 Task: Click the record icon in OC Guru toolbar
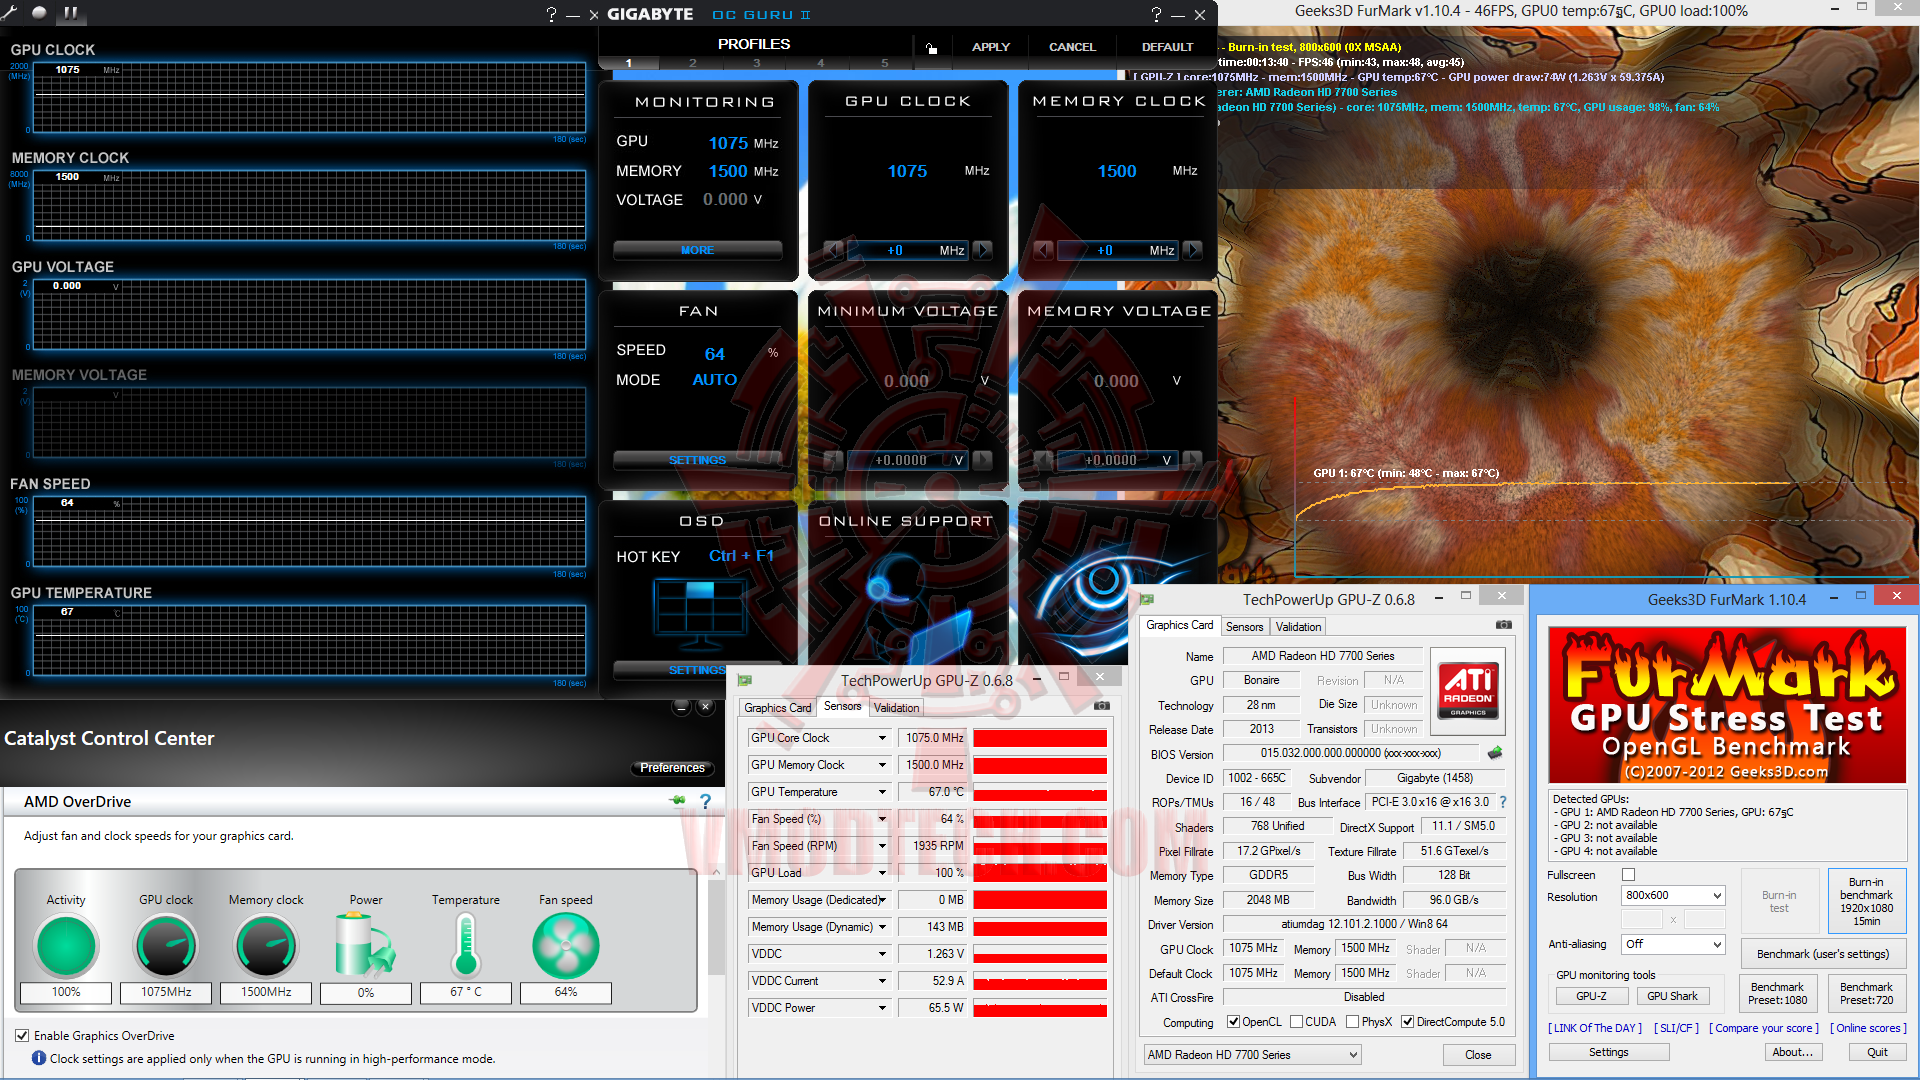[39, 14]
